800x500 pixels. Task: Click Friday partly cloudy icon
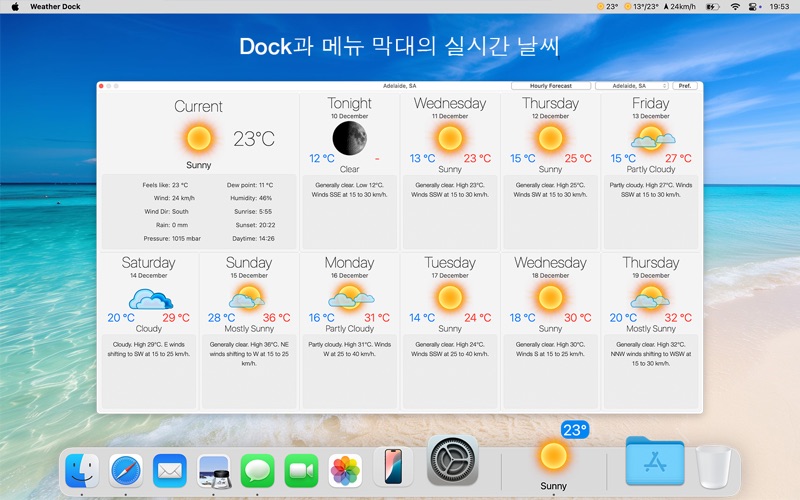coord(652,138)
